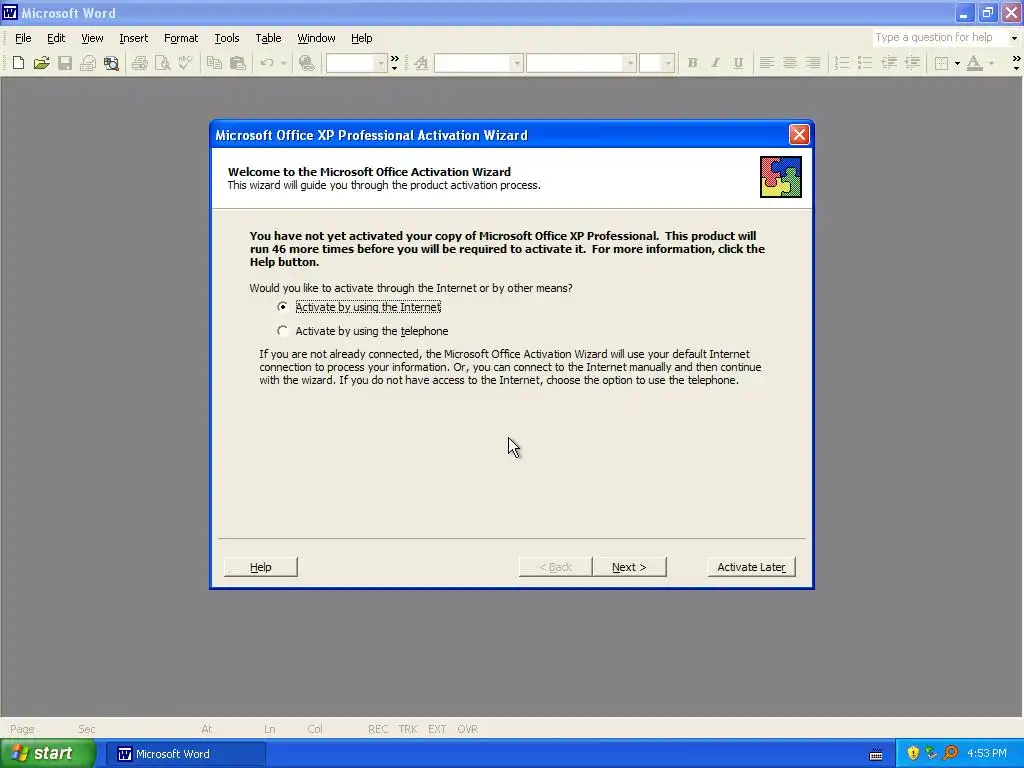Toggle Italic formatting
Viewport: 1024px width, 768px height.
[715, 63]
